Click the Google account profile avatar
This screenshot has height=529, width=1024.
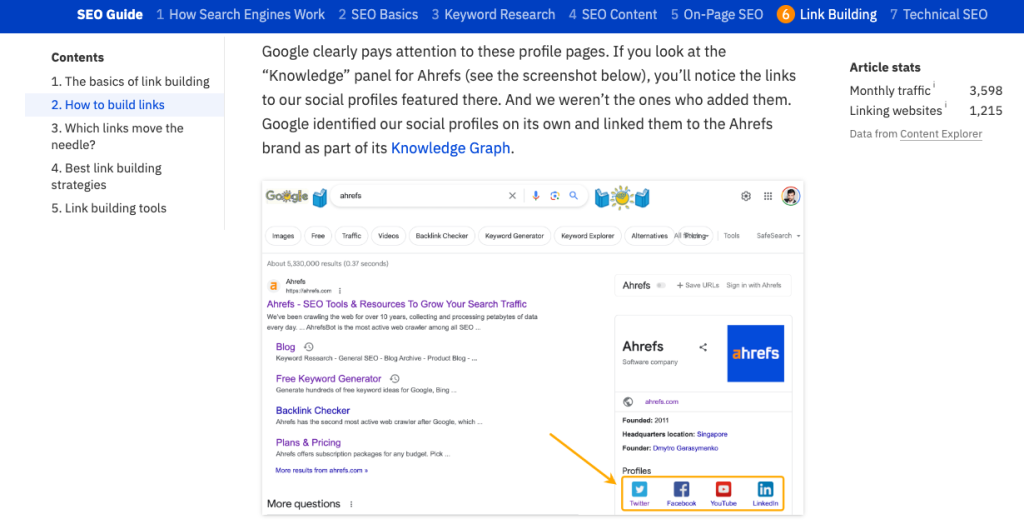click(791, 196)
